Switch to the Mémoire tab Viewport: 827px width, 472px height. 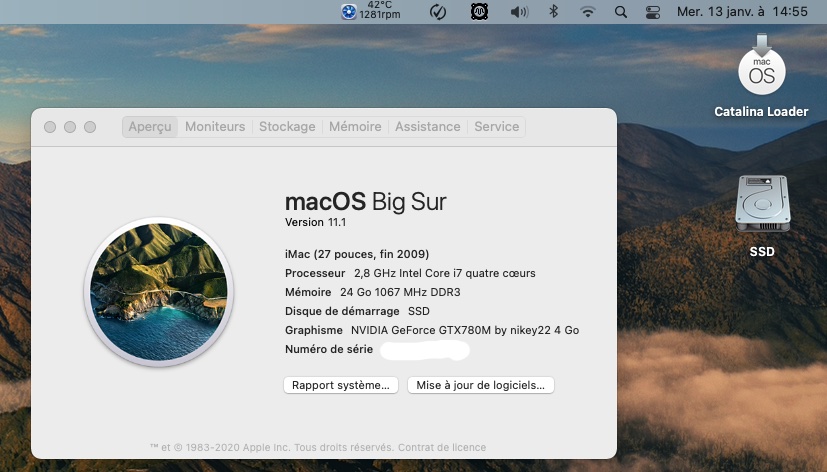(x=355, y=127)
